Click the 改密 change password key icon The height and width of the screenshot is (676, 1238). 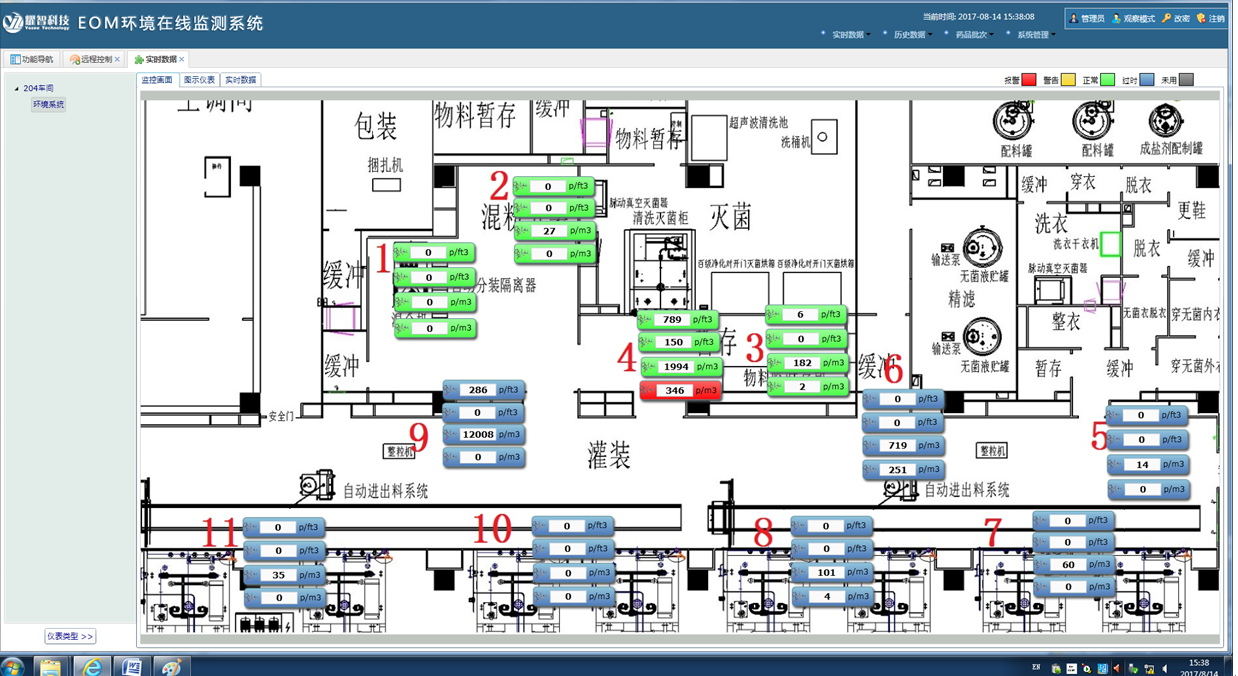tap(1166, 18)
